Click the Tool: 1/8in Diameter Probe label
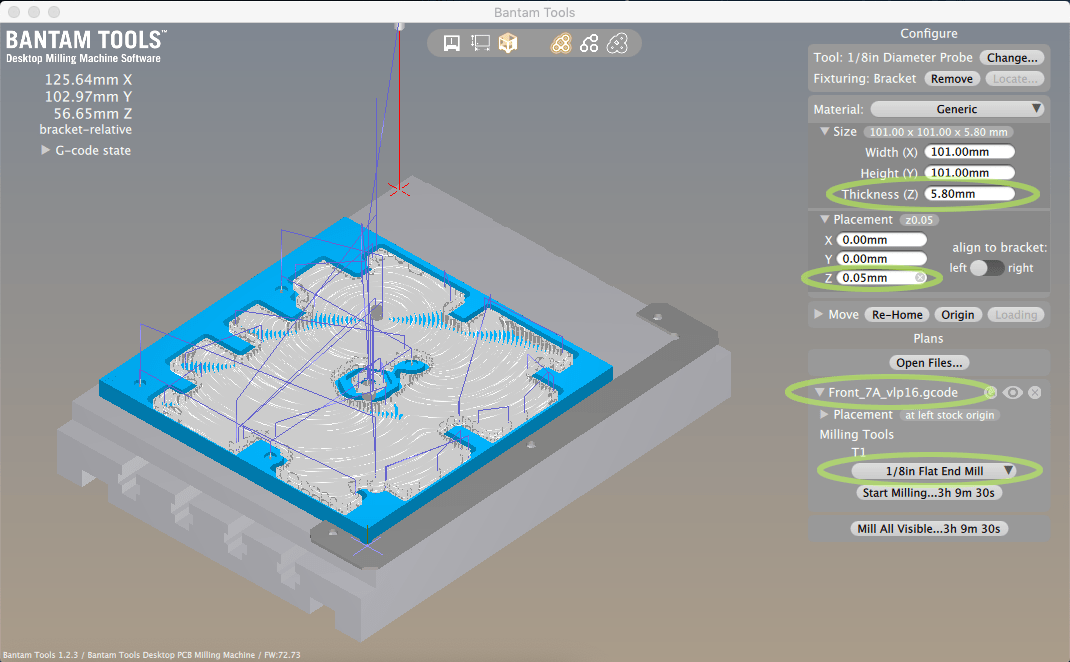 pyautogui.click(x=893, y=58)
